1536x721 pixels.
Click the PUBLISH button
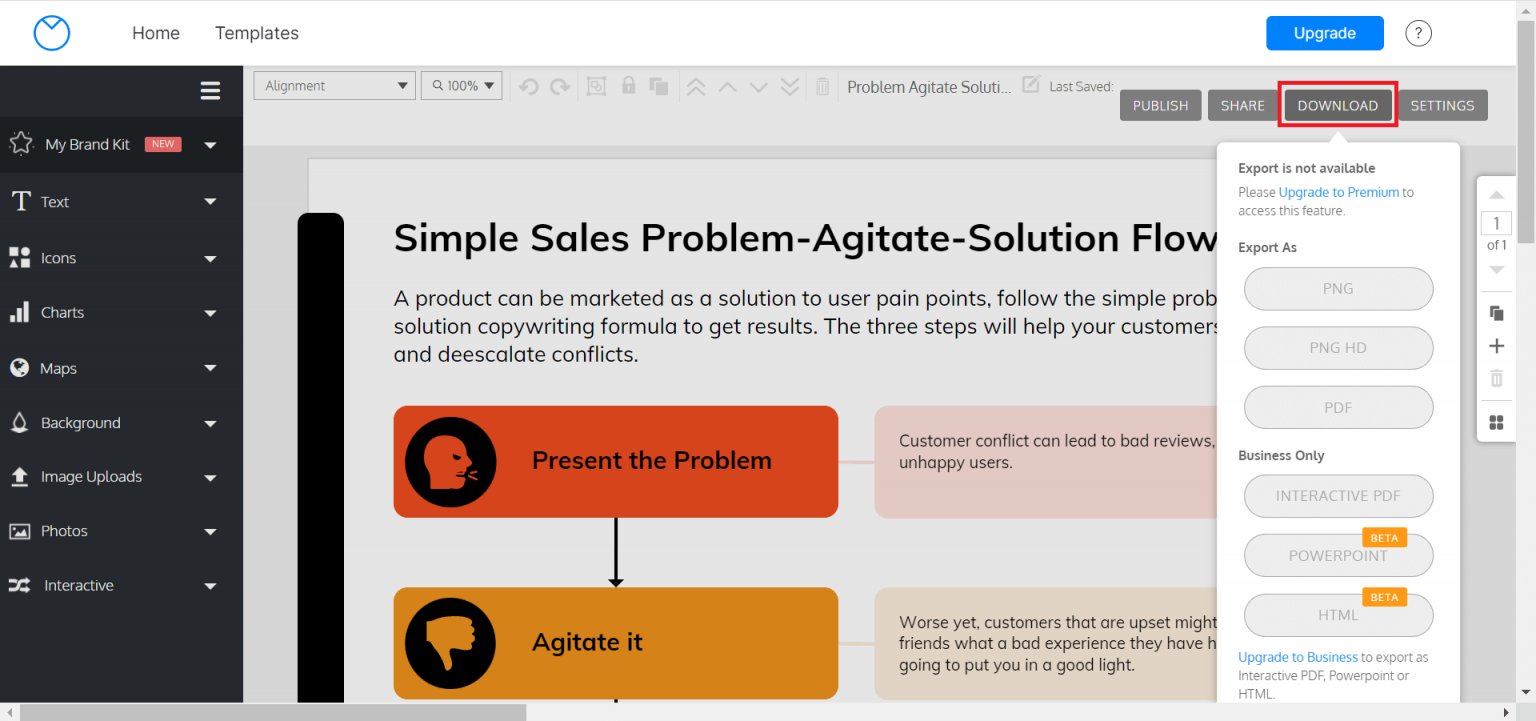pos(1160,105)
